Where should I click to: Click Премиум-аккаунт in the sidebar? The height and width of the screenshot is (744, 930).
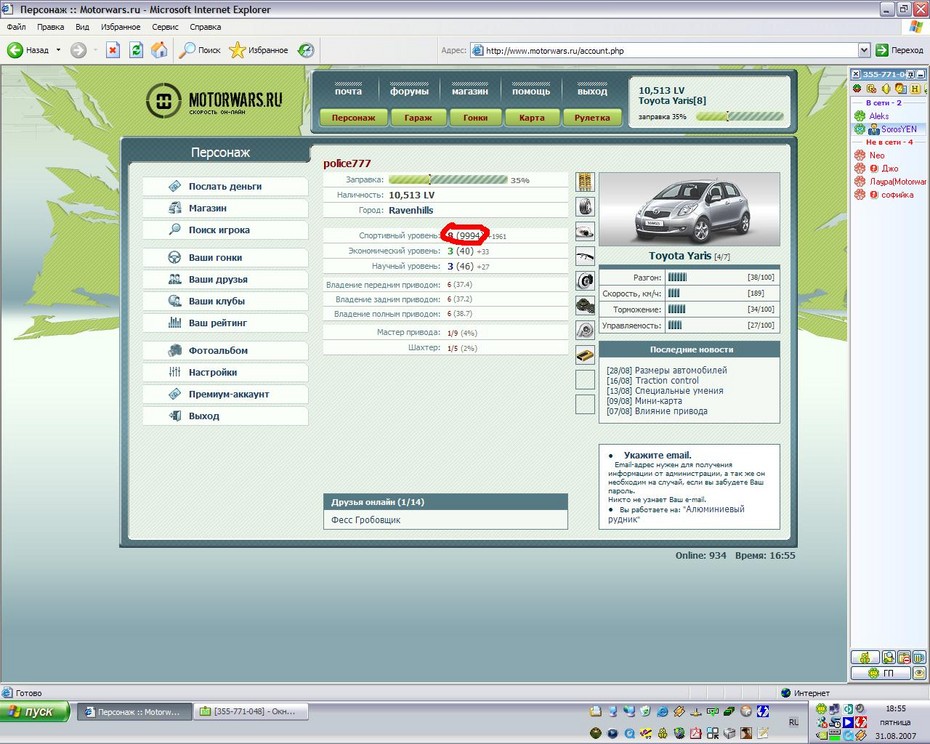225,395
